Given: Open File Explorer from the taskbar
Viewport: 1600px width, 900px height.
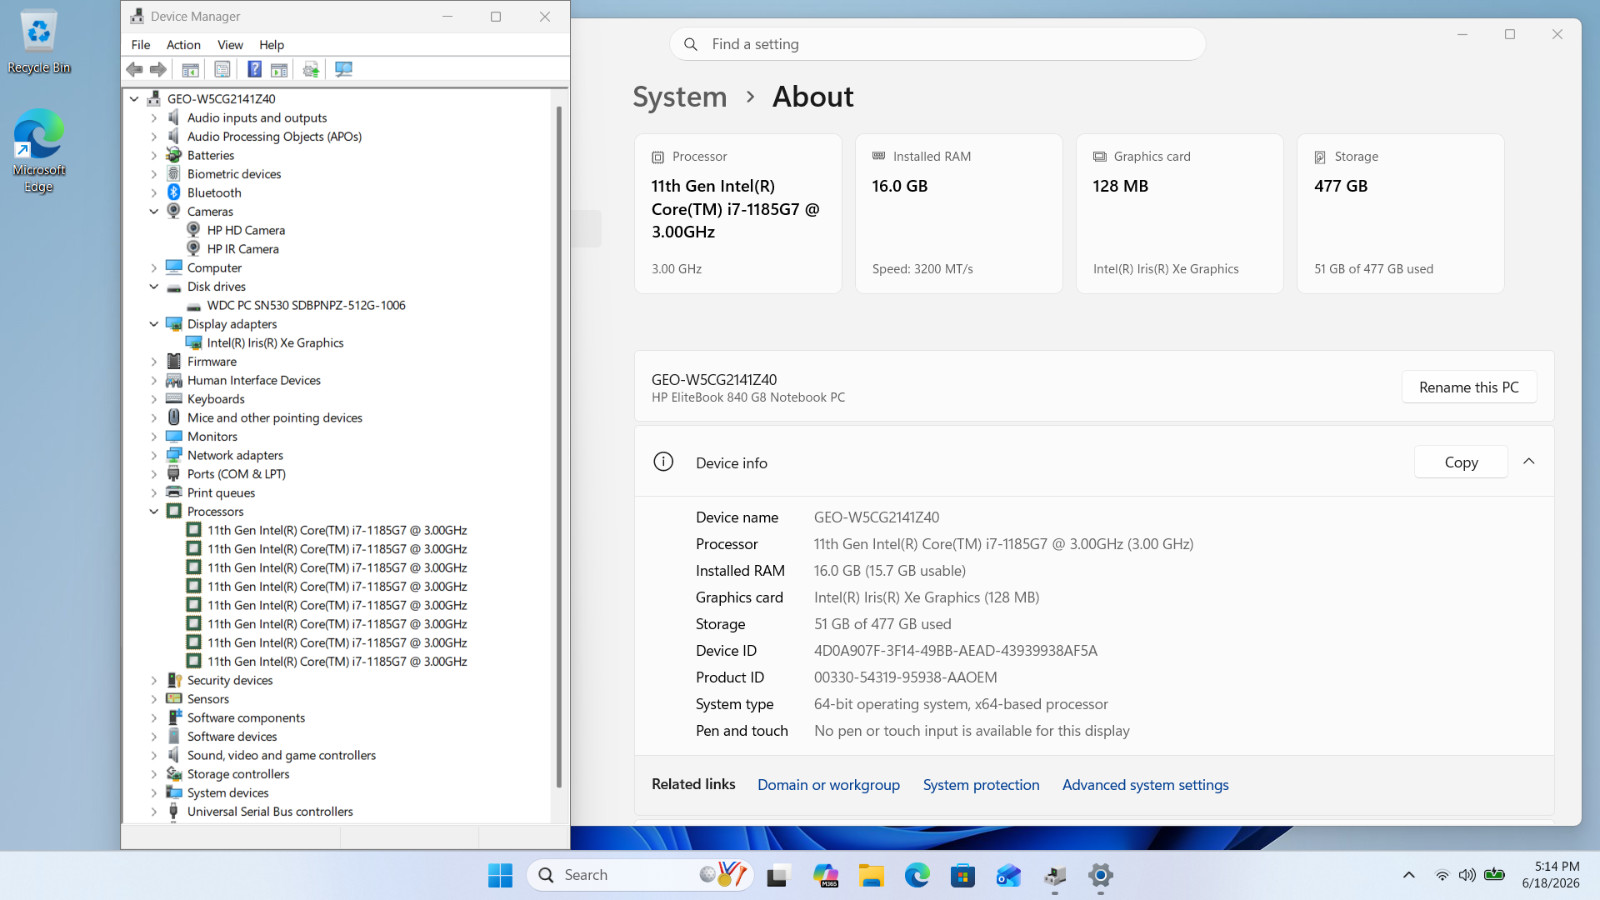Looking at the screenshot, I should [x=871, y=875].
